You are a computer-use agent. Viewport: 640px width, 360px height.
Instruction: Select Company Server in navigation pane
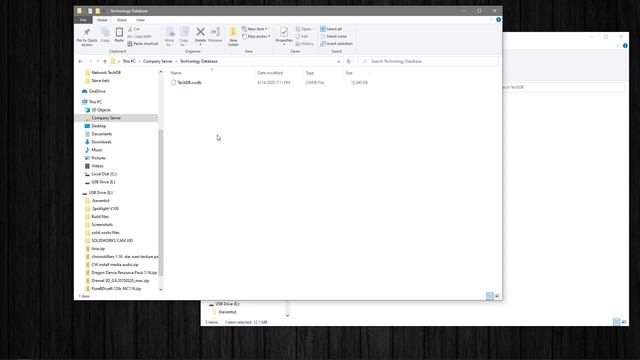coord(117,118)
